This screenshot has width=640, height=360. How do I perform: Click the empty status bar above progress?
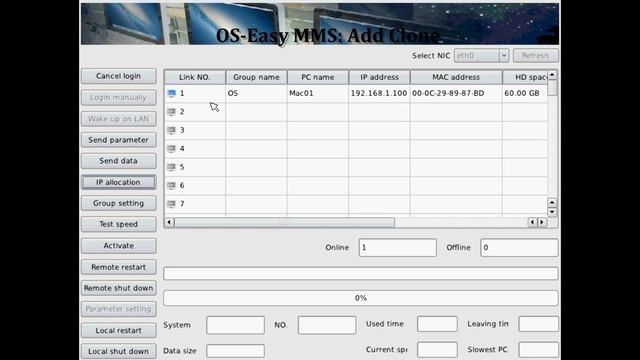pyautogui.click(x=361, y=273)
